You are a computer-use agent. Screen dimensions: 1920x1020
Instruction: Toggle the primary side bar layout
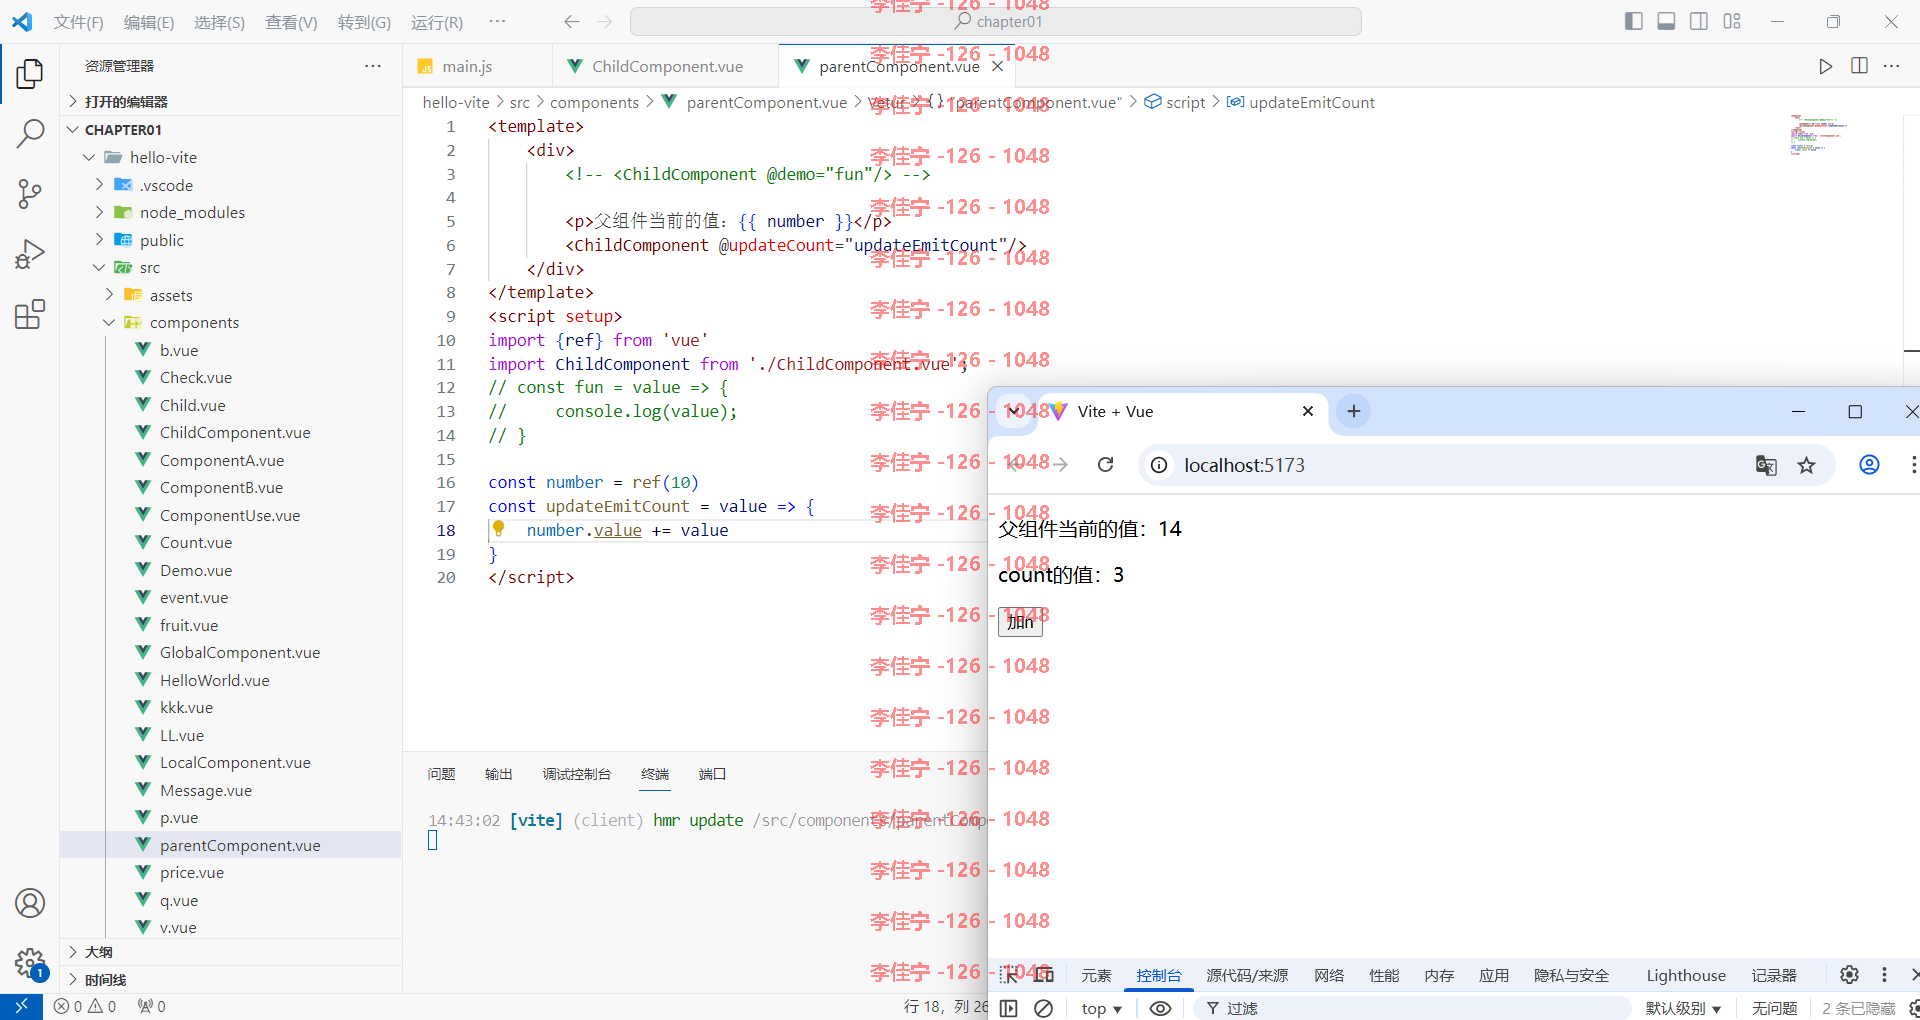[x=1634, y=21]
